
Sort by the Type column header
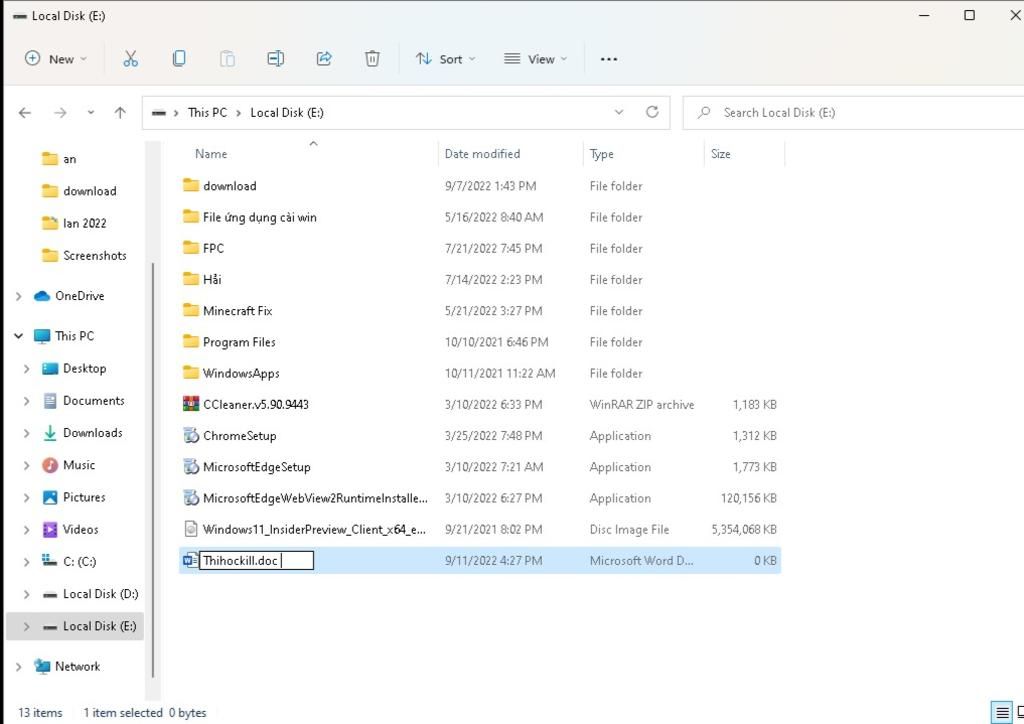click(x=601, y=154)
